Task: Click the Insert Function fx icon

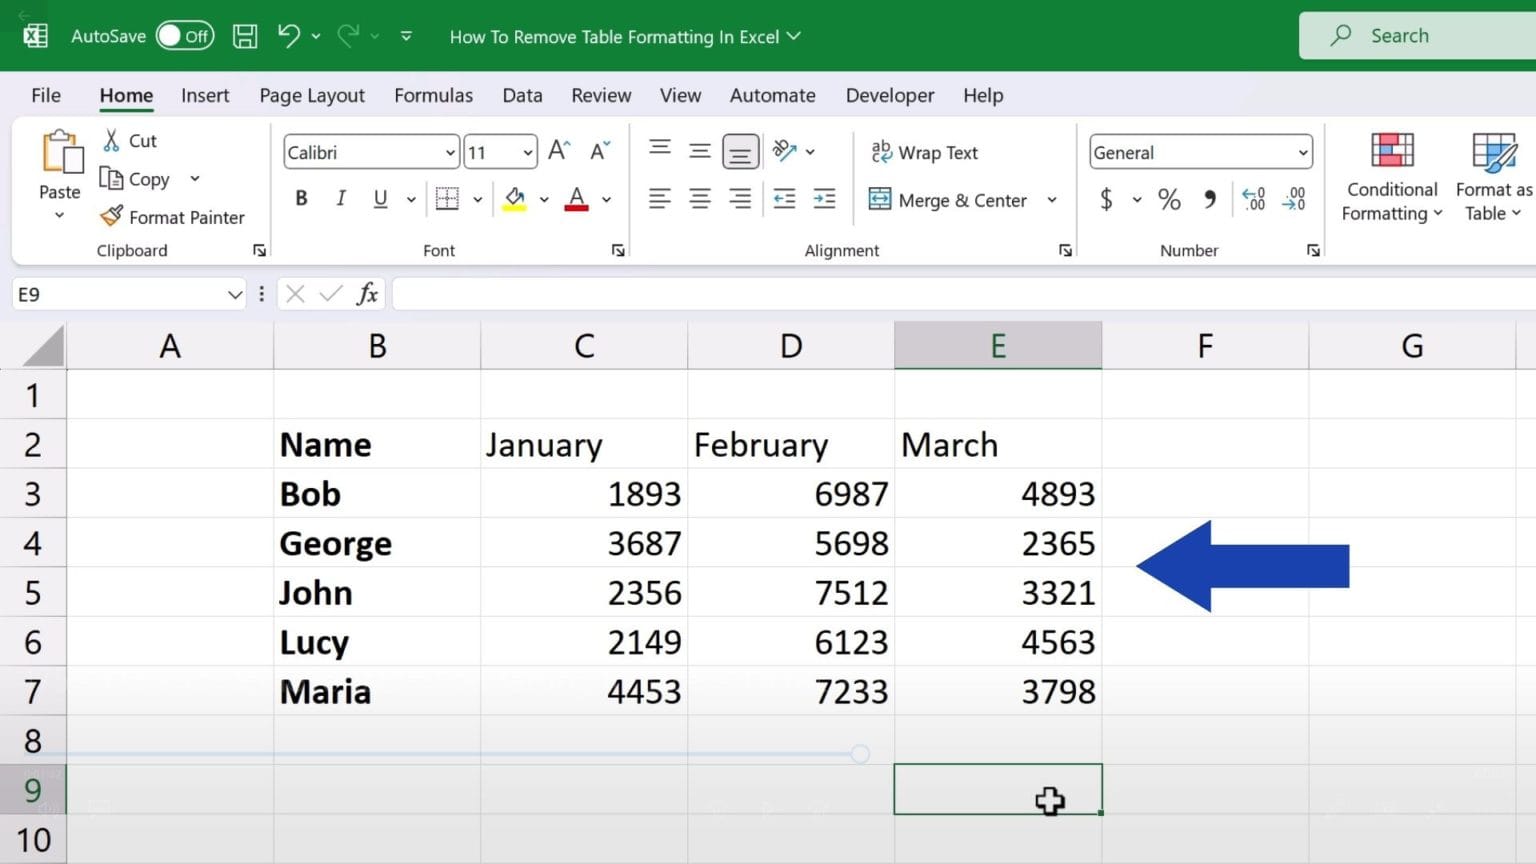Action: (x=367, y=294)
